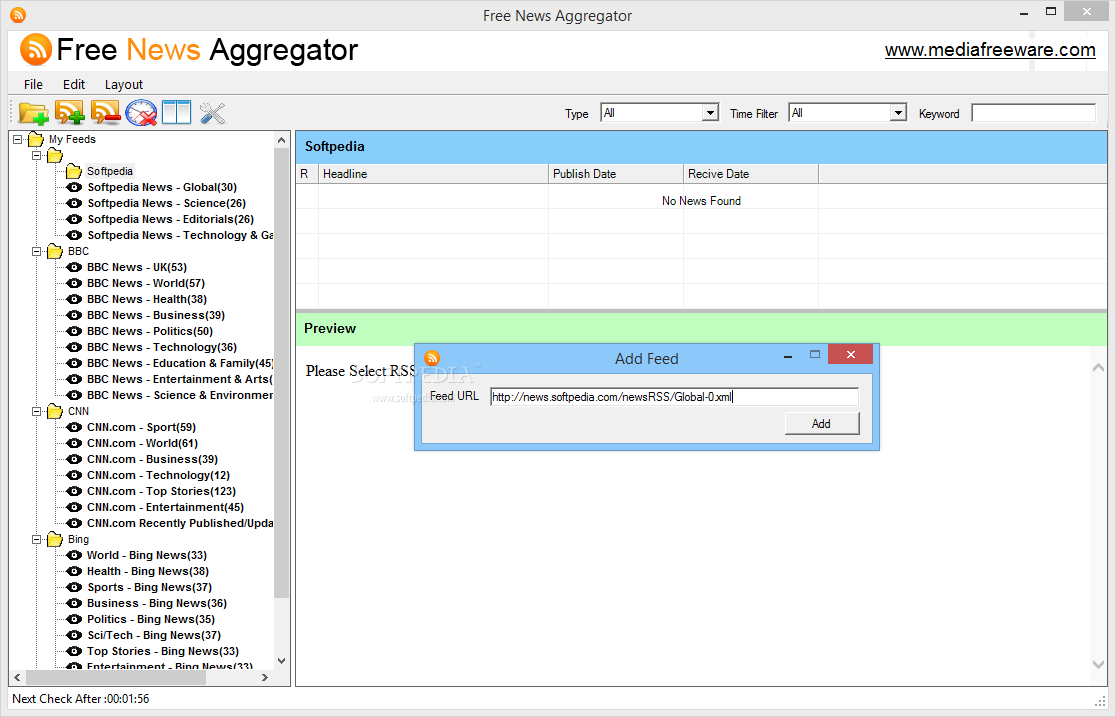The height and width of the screenshot is (717, 1116).
Task: Select Health - Bing News(38) feed
Action: point(148,571)
